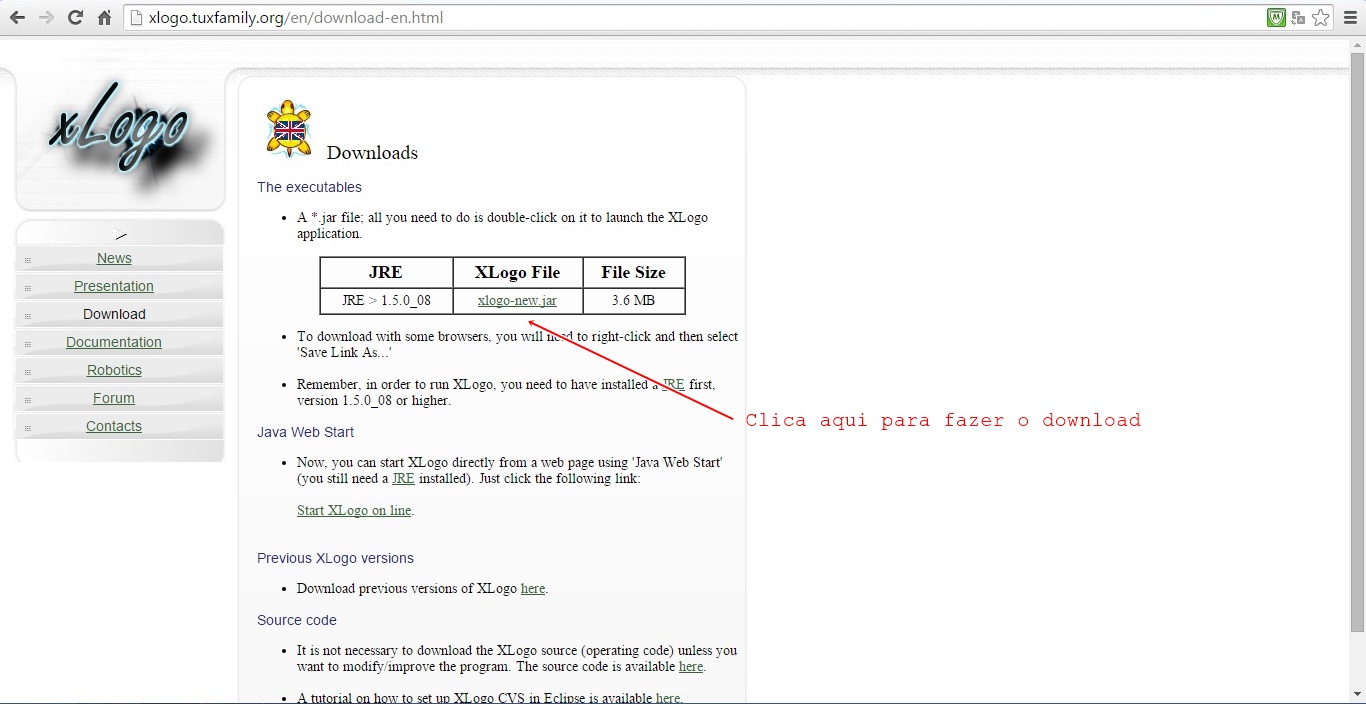Click the grayed-out forward navigation arrow
Image resolution: width=1366 pixels, height=704 pixels.
coord(45,17)
